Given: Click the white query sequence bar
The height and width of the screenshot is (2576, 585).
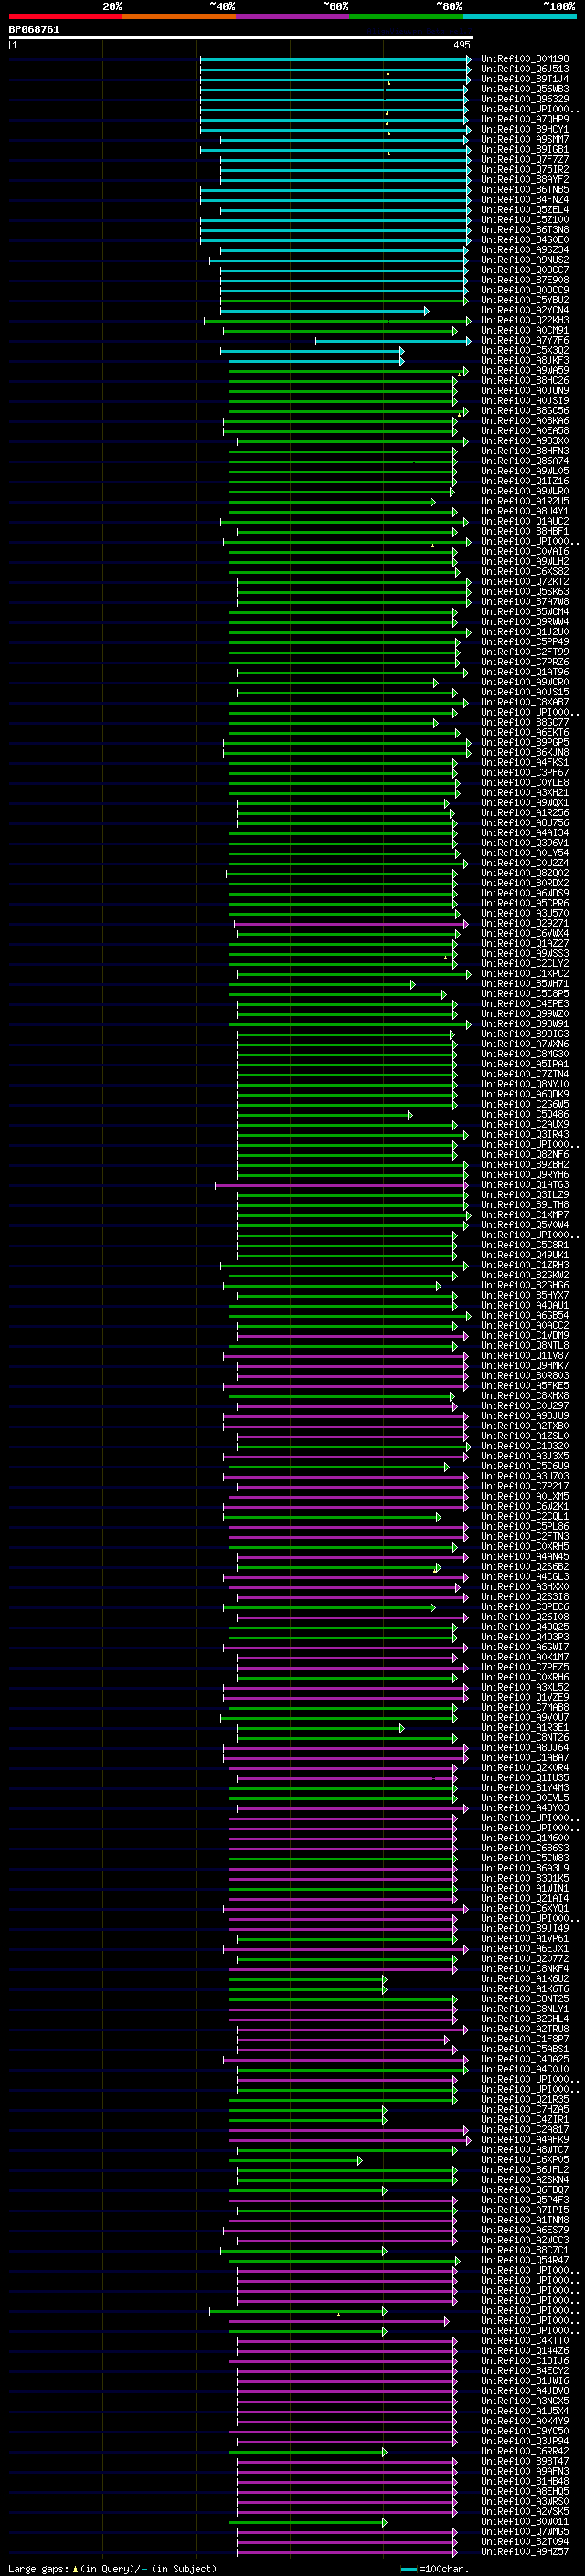Looking at the screenshot, I should [241, 37].
